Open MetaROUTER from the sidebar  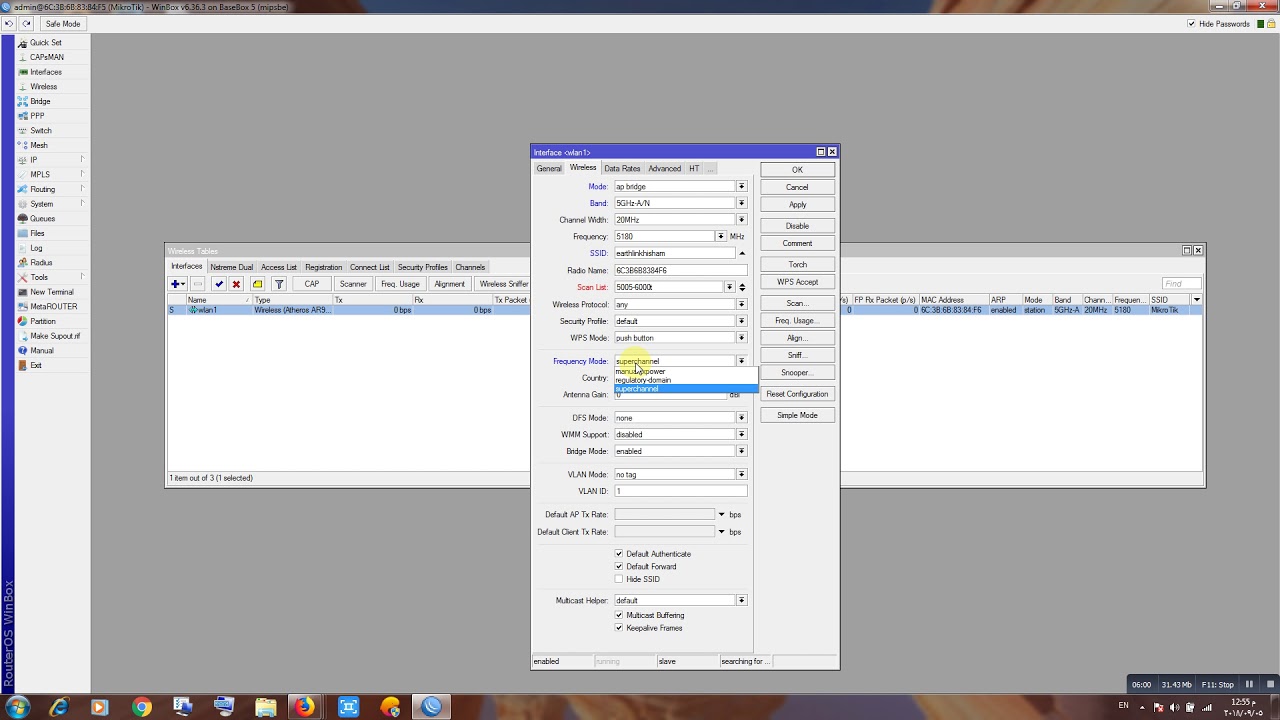click(53, 307)
